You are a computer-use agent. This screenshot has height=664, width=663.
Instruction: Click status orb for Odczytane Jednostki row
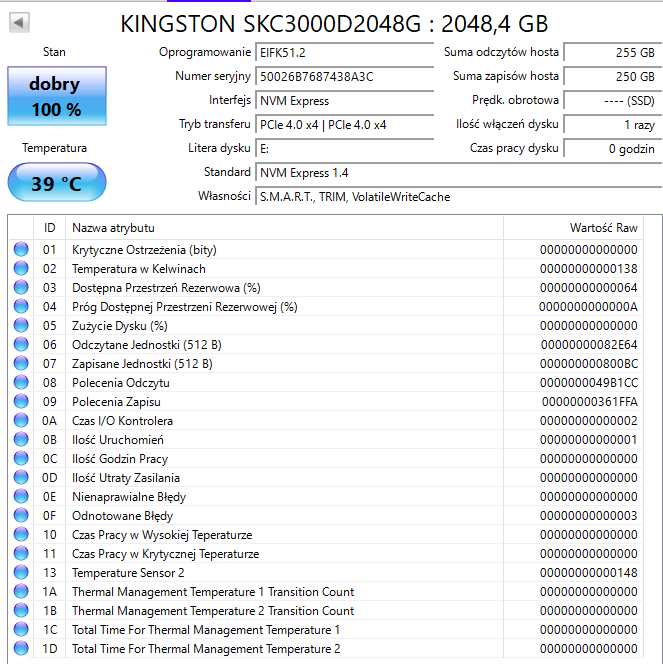click(21, 344)
